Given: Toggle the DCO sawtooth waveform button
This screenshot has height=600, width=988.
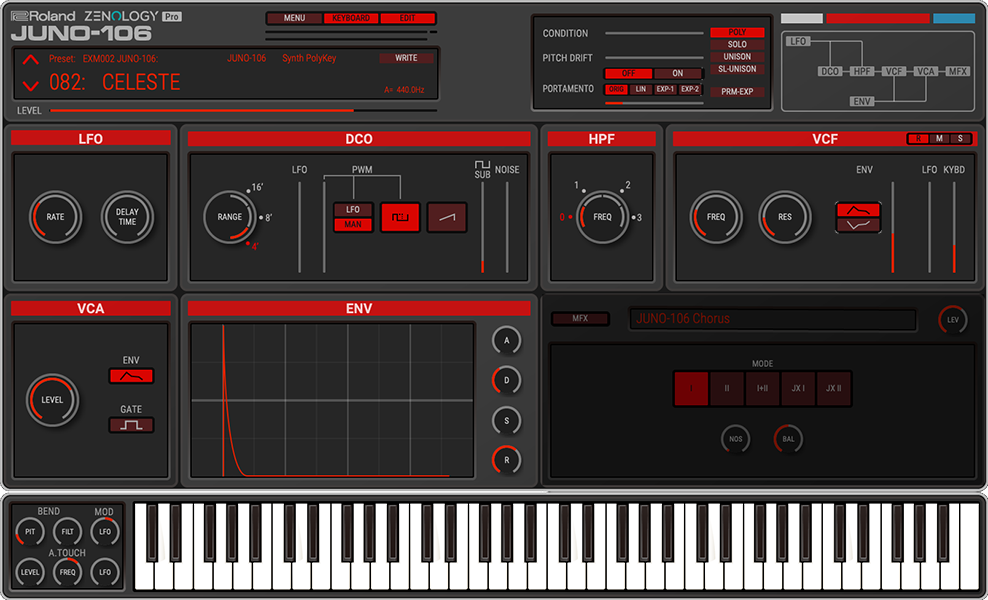Looking at the screenshot, I should [447, 217].
